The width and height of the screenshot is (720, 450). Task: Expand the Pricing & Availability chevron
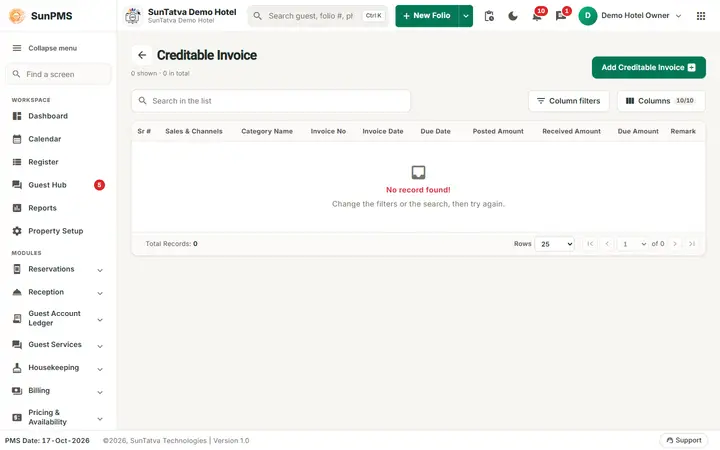100,419
